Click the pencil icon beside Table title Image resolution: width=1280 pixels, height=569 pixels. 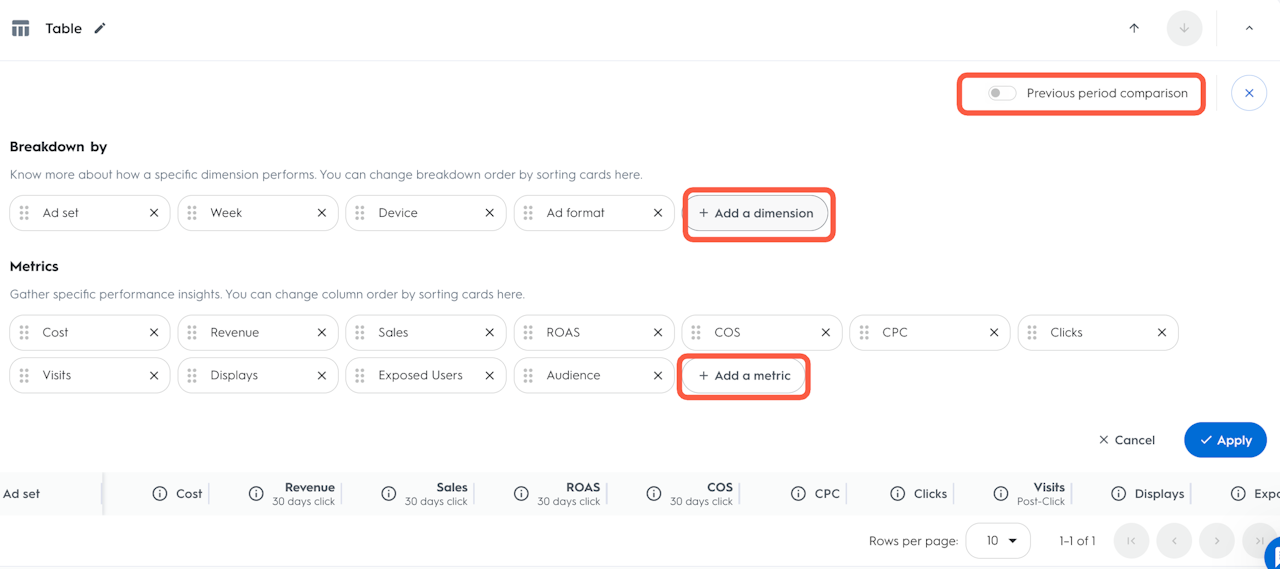100,29
